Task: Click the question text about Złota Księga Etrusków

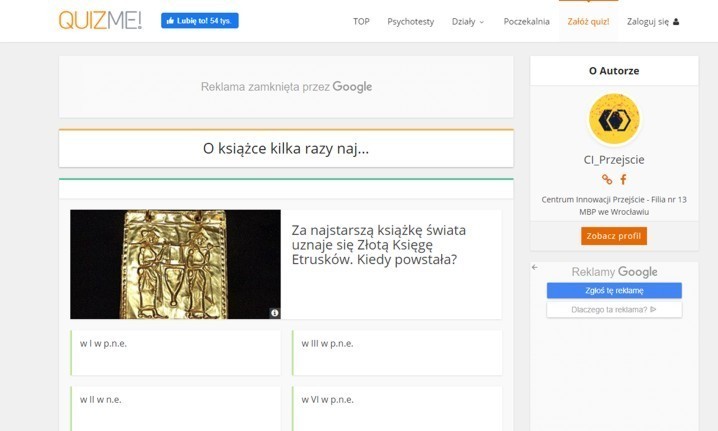Action: coord(379,245)
